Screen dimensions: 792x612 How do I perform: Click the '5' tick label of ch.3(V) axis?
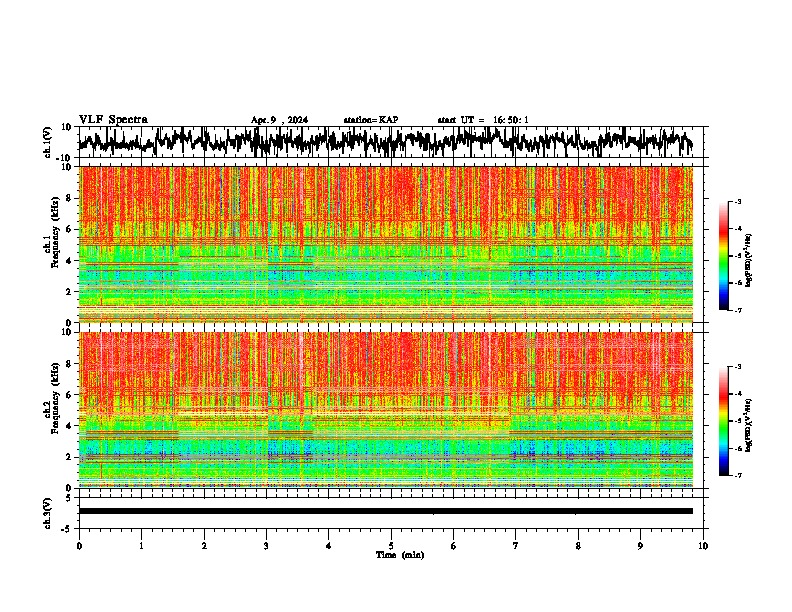(x=70, y=498)
